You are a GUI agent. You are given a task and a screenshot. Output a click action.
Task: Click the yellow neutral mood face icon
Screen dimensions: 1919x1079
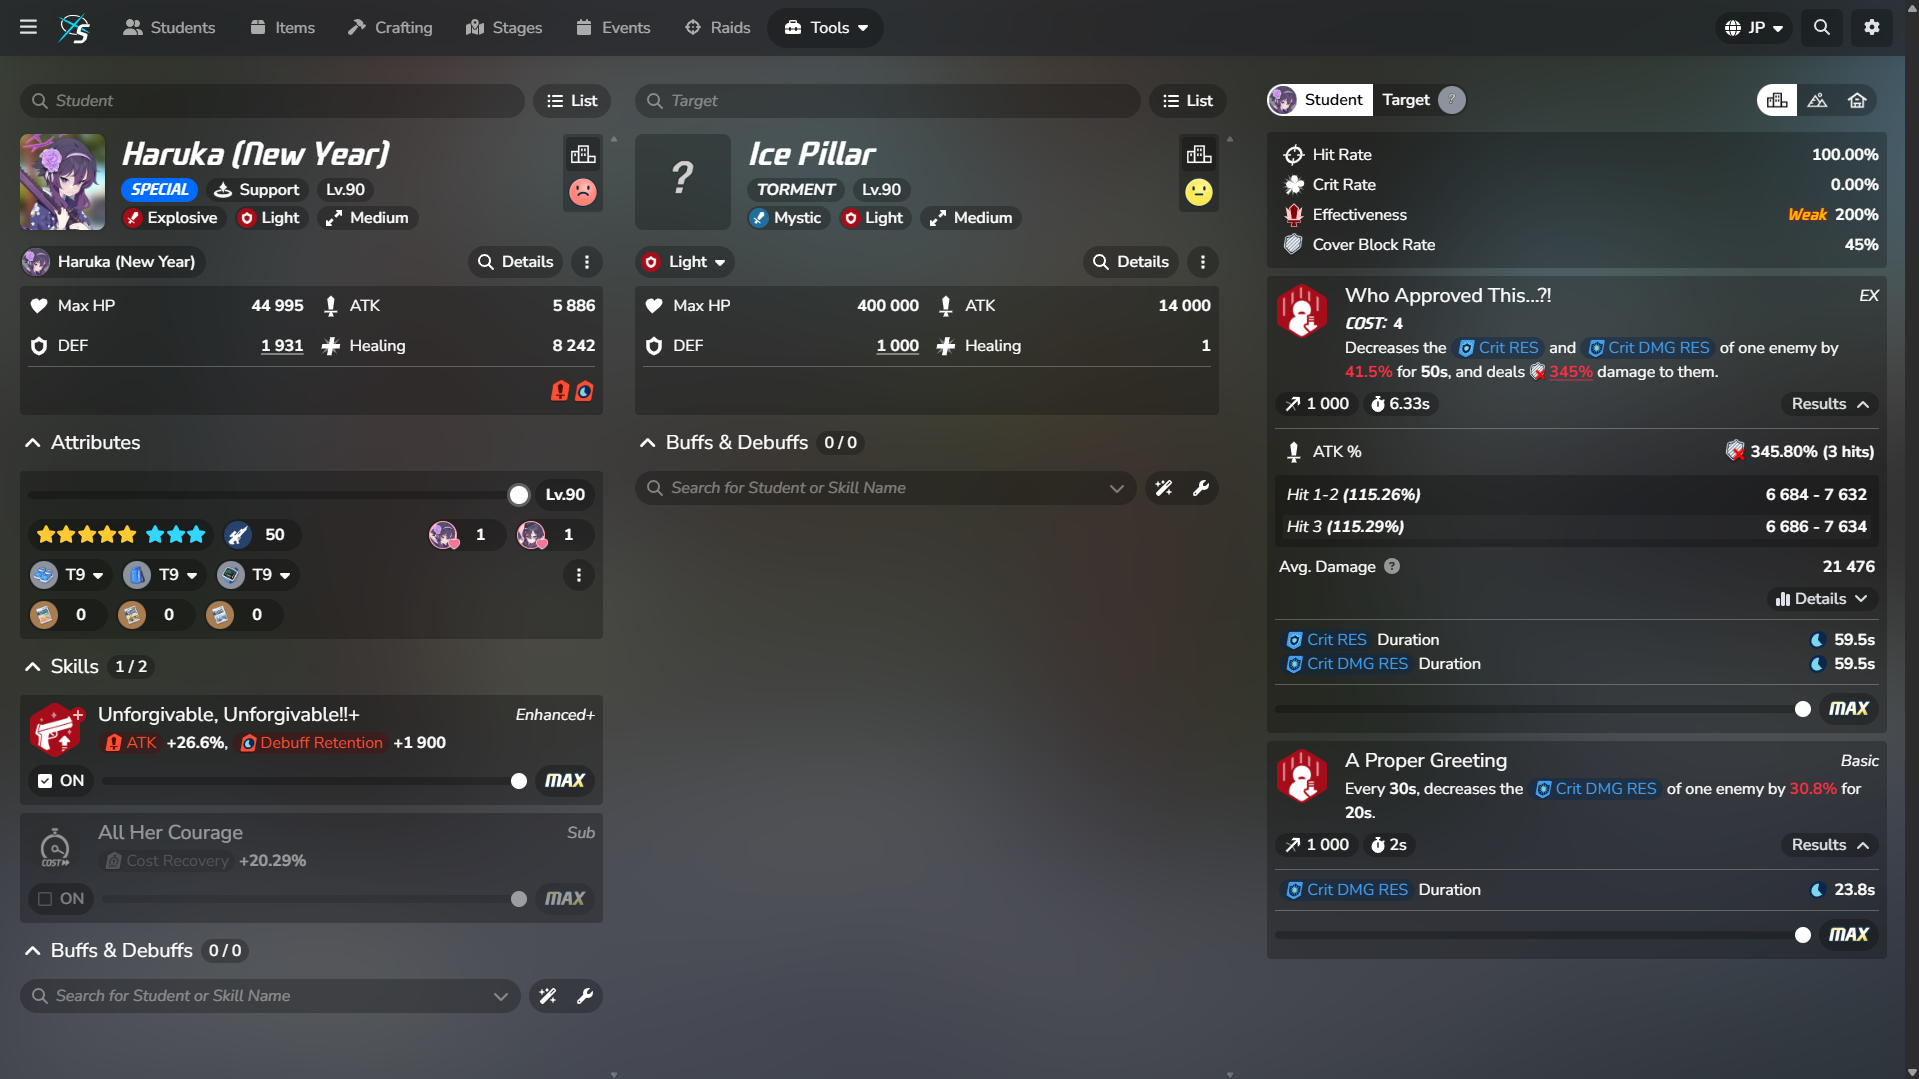click(1198, 192)
